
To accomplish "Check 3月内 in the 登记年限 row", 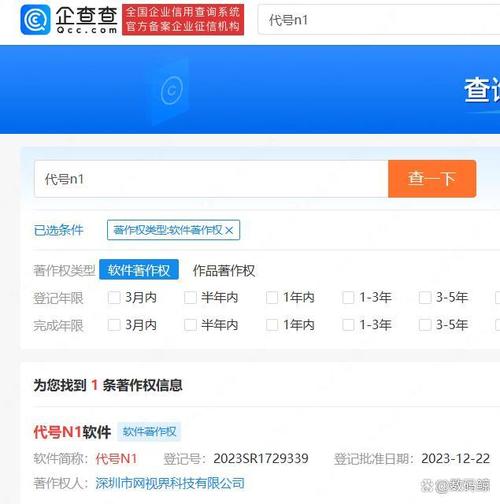I will (x=114, y=297).
